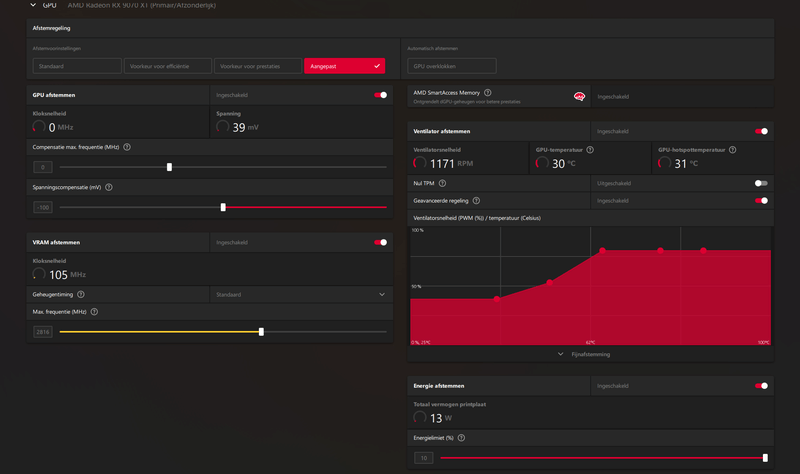Select Voorkeur voor efficiëntie preset
This screenshot has width=800, height=474.
(x=167, y=66)
